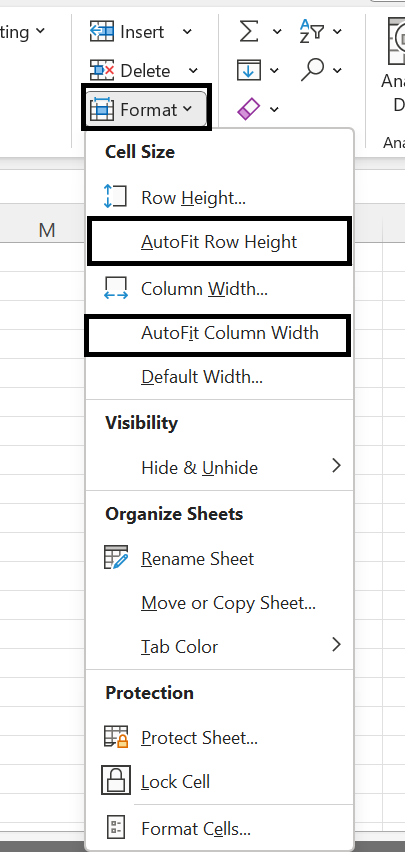Screen dimensions: 405x852
Task: Click column M header
Action: (47, 230)
